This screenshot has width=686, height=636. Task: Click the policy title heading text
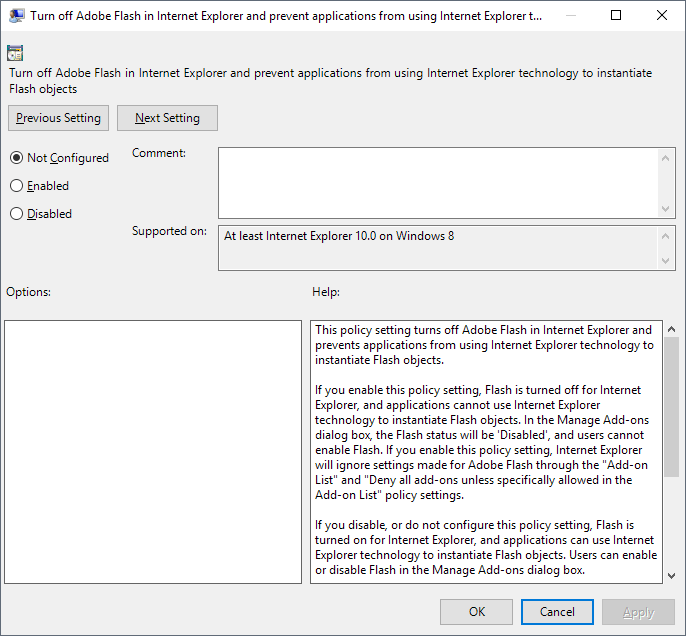pyautogui.click(x=330, y=80)
